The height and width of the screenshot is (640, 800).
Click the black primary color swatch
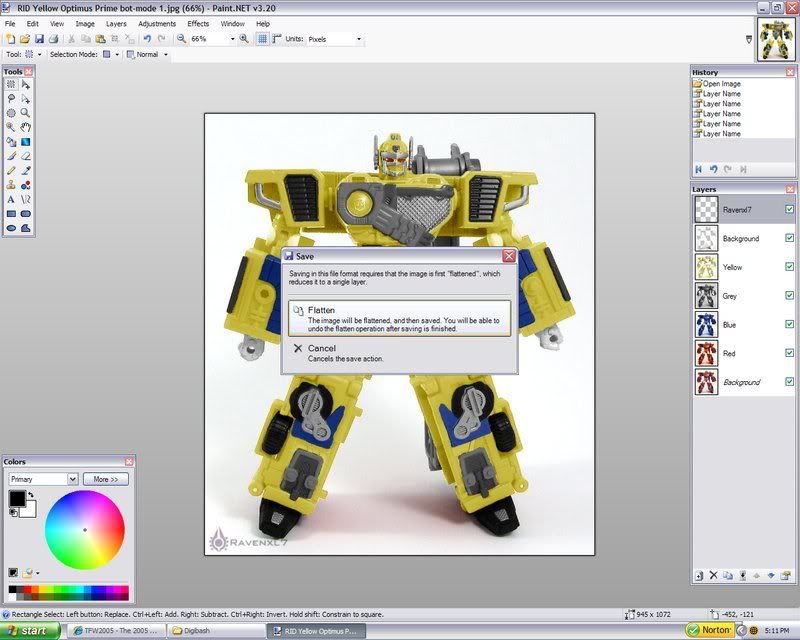[x=17, y=499]
